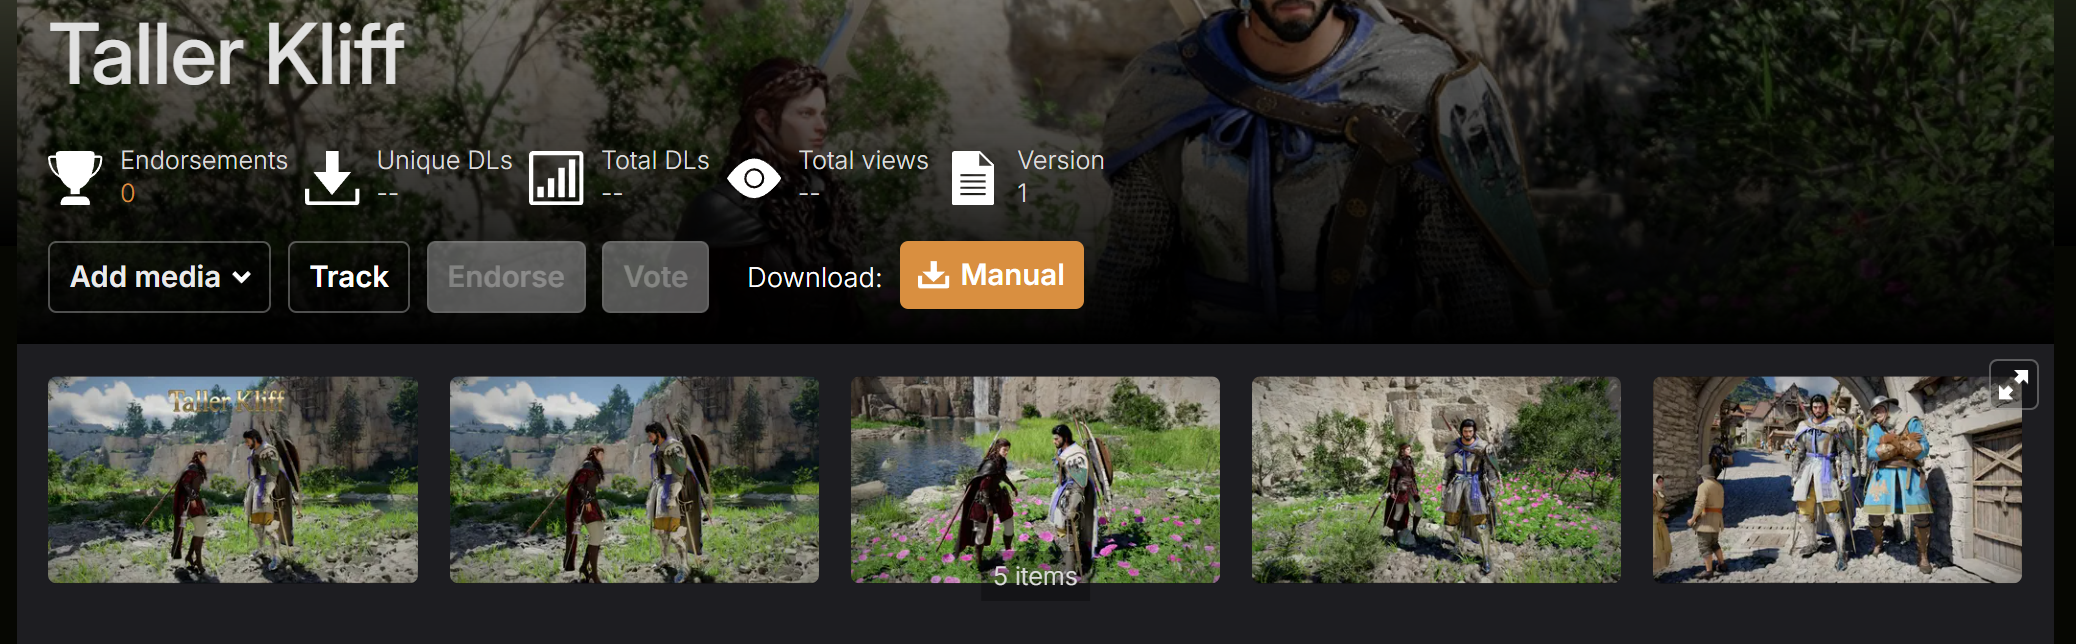Expand gallery with fullscreen arrows icon

pyautogui.click(x=2013, y=385)
